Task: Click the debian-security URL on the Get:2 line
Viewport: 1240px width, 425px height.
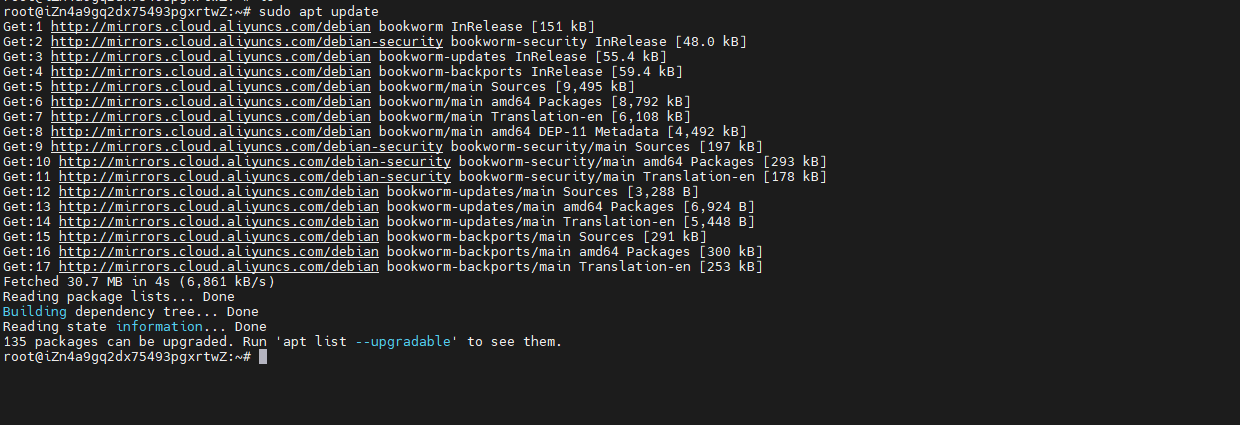Action: [x=246, y=41]
